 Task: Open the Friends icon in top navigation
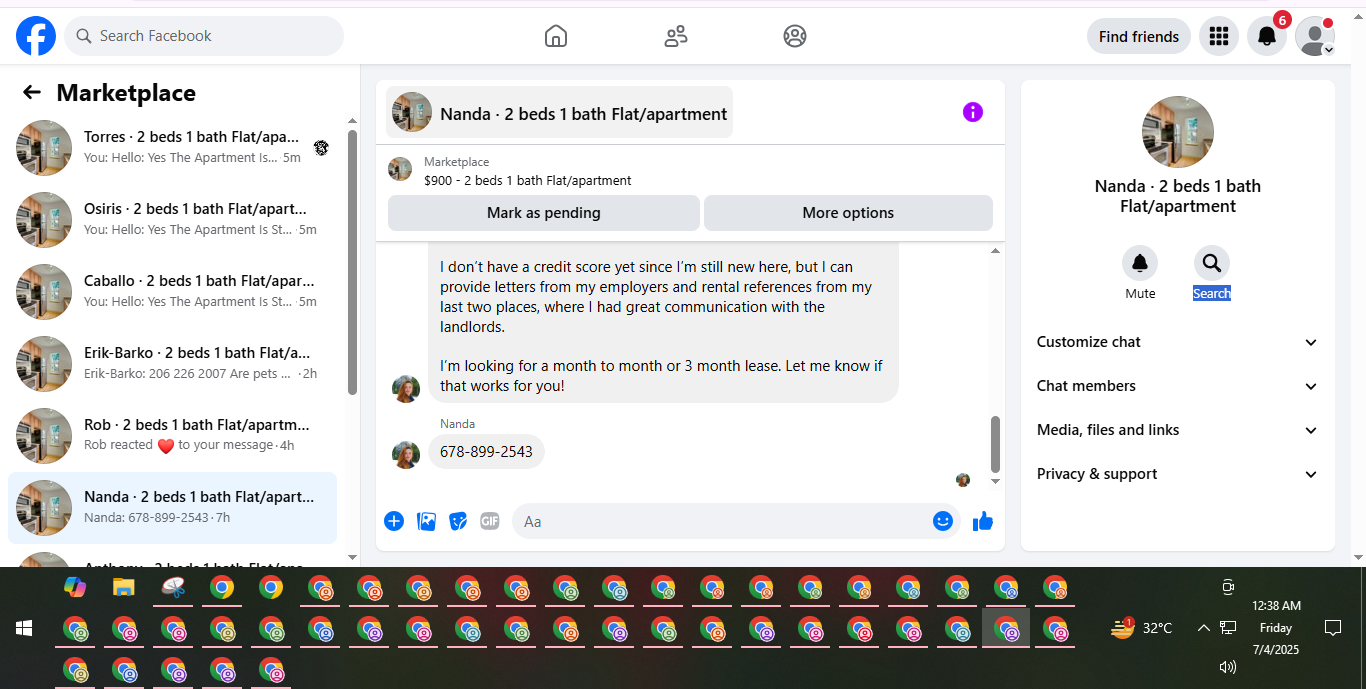[676, 36]
